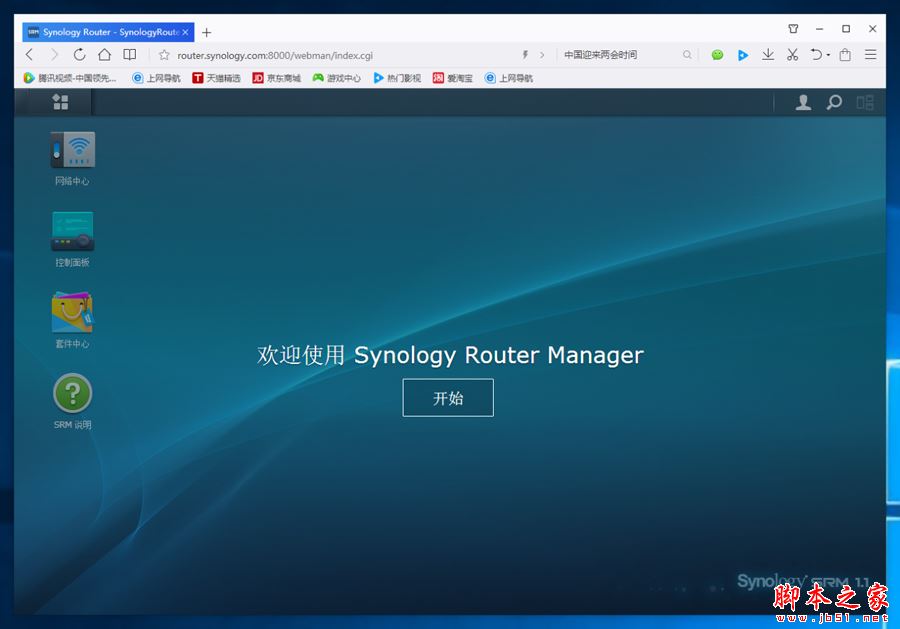Open the last 上网导航 bookmark
900x629 pixels.
[509, 77]
